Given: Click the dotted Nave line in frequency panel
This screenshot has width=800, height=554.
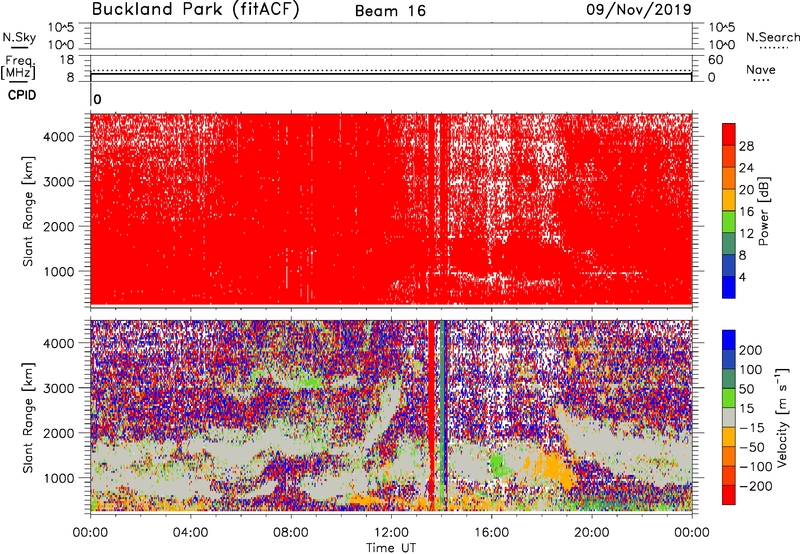Looking at the screenshot, I should tap(391, 70).
